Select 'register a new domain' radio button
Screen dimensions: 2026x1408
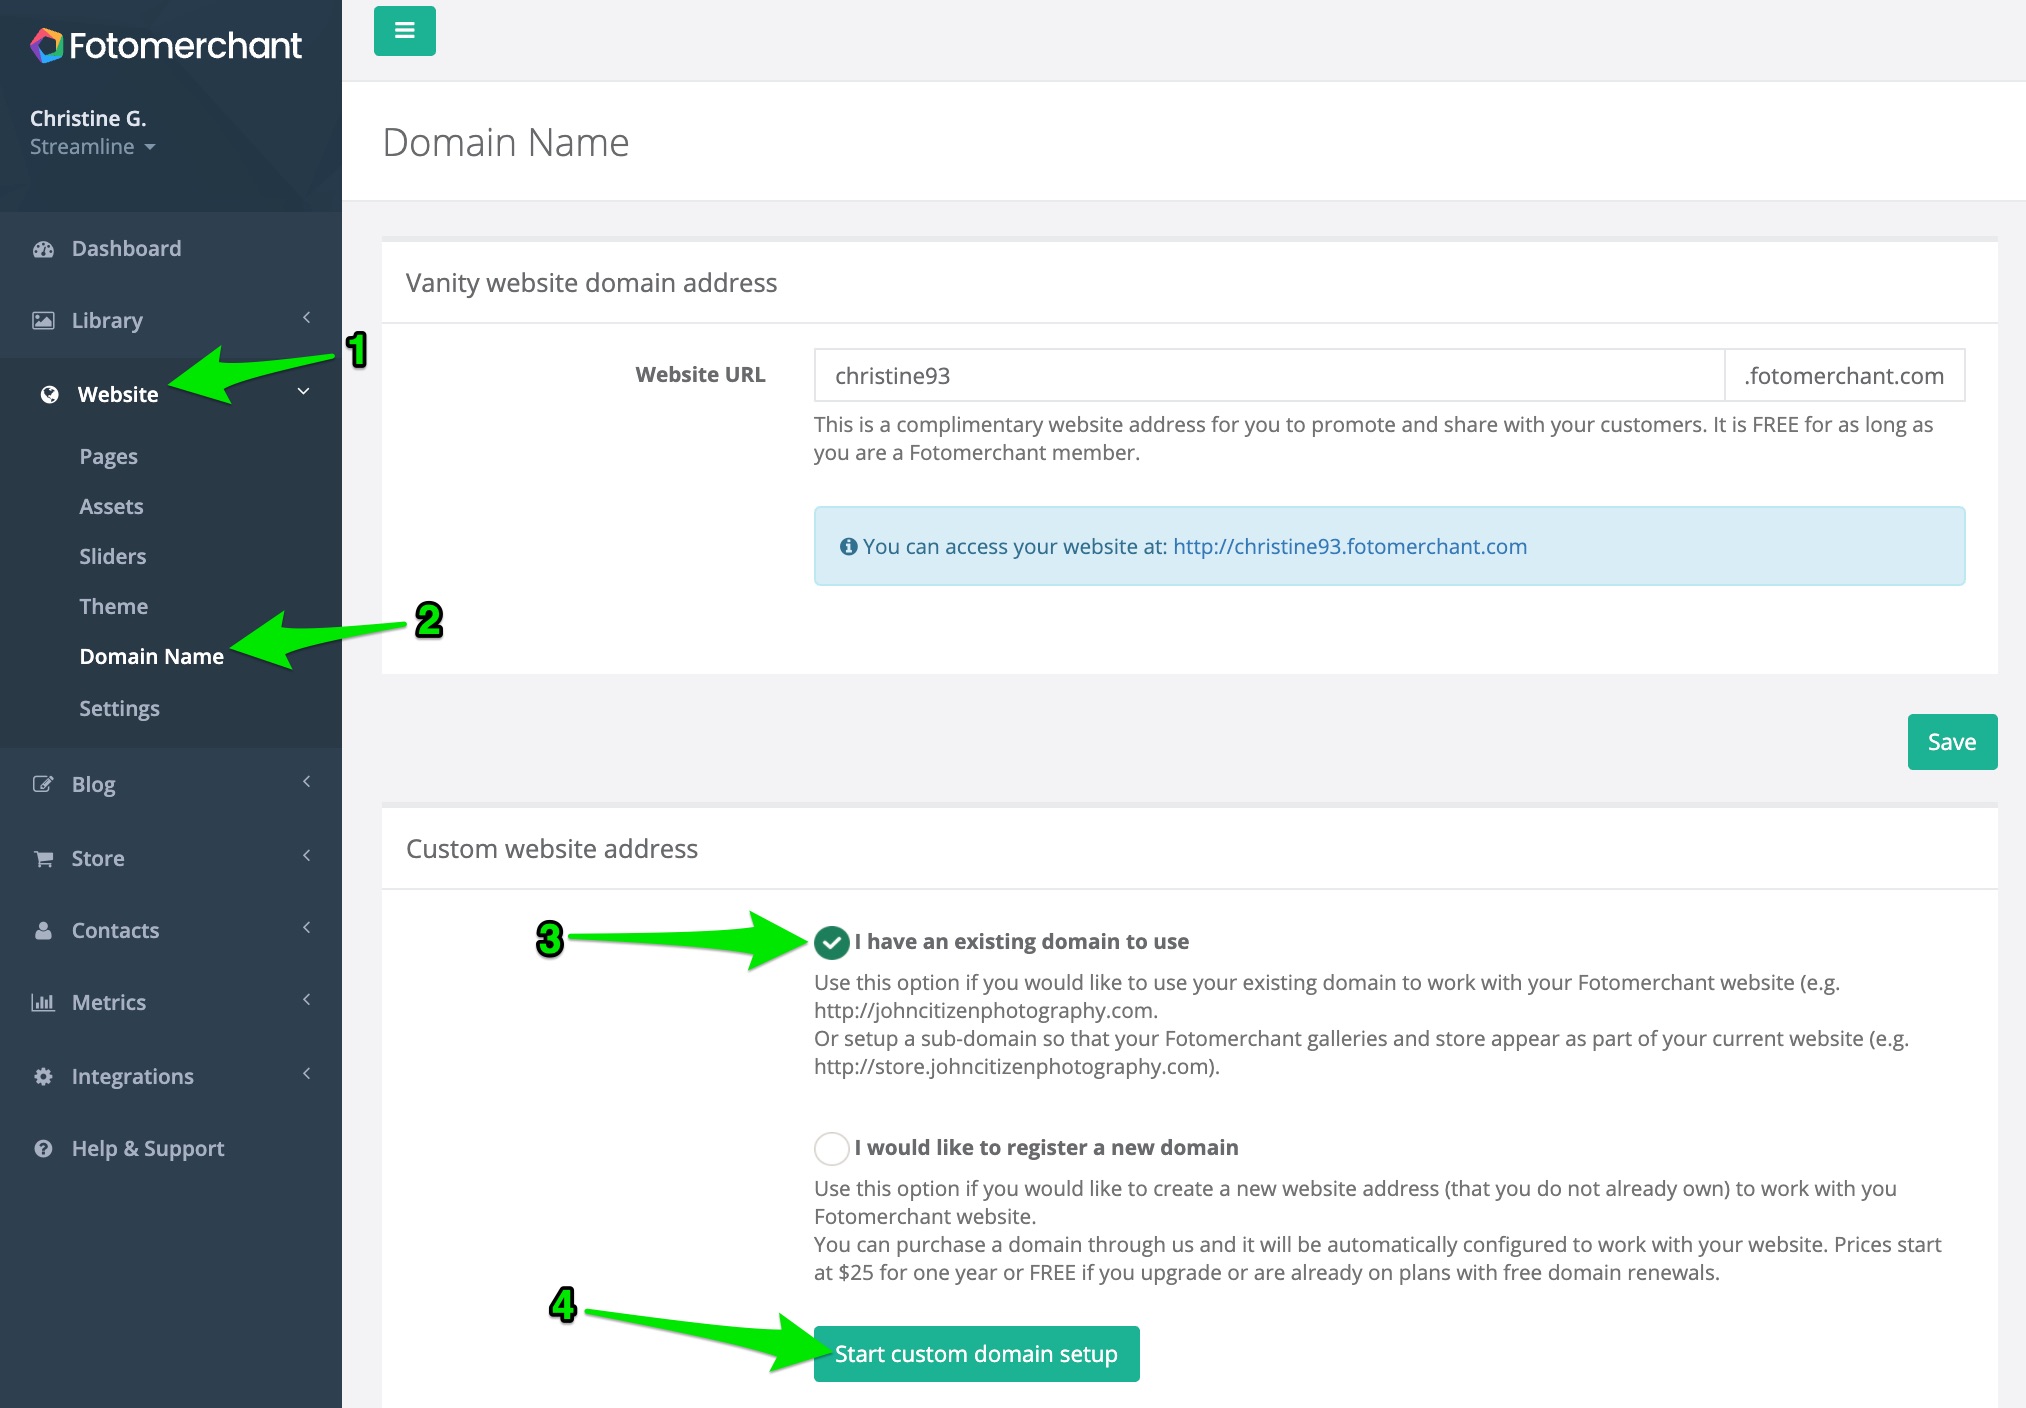831,1148
